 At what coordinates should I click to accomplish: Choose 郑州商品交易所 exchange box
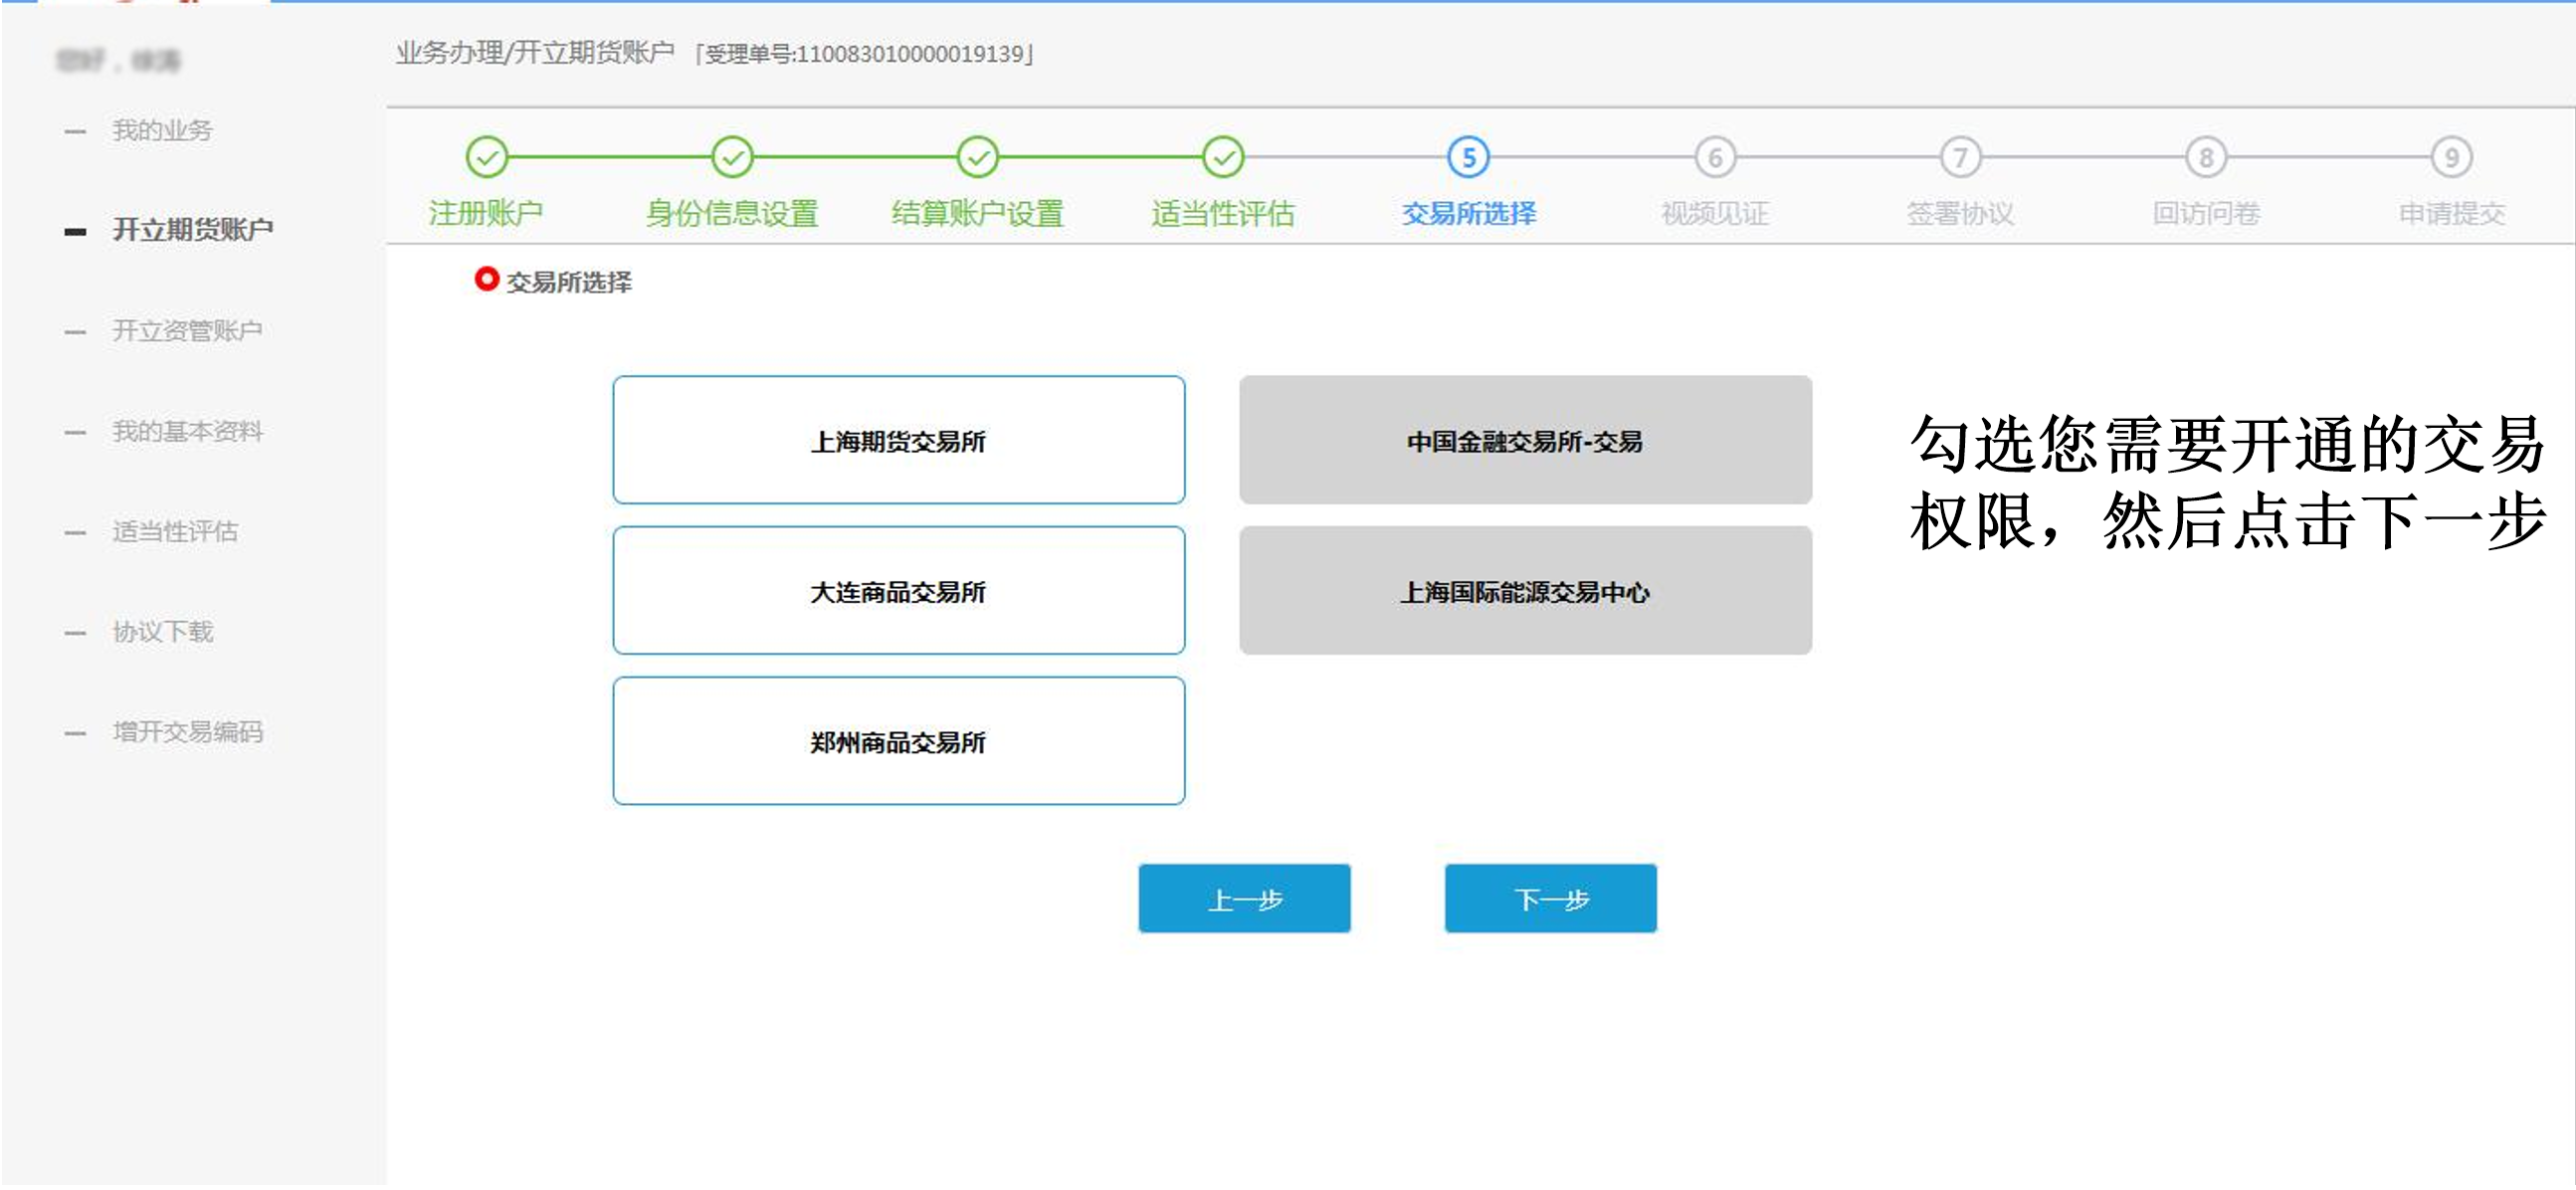898,741
